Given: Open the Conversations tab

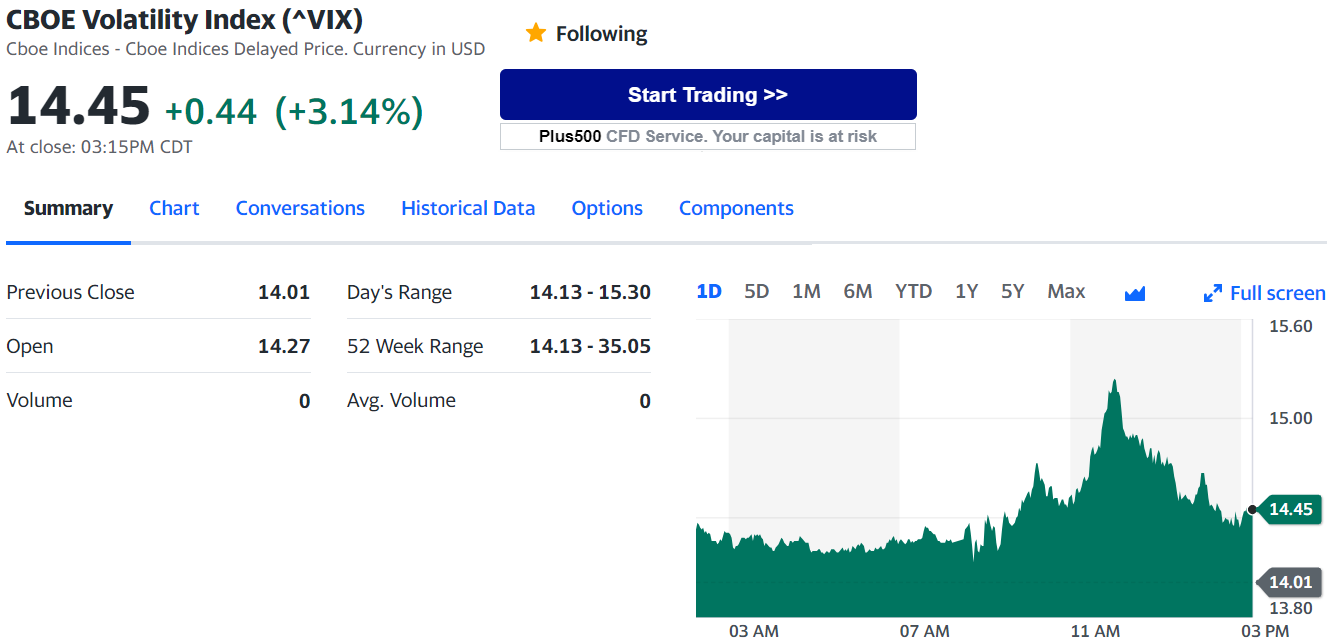Looking at the screenshot, I should point(300,208).
